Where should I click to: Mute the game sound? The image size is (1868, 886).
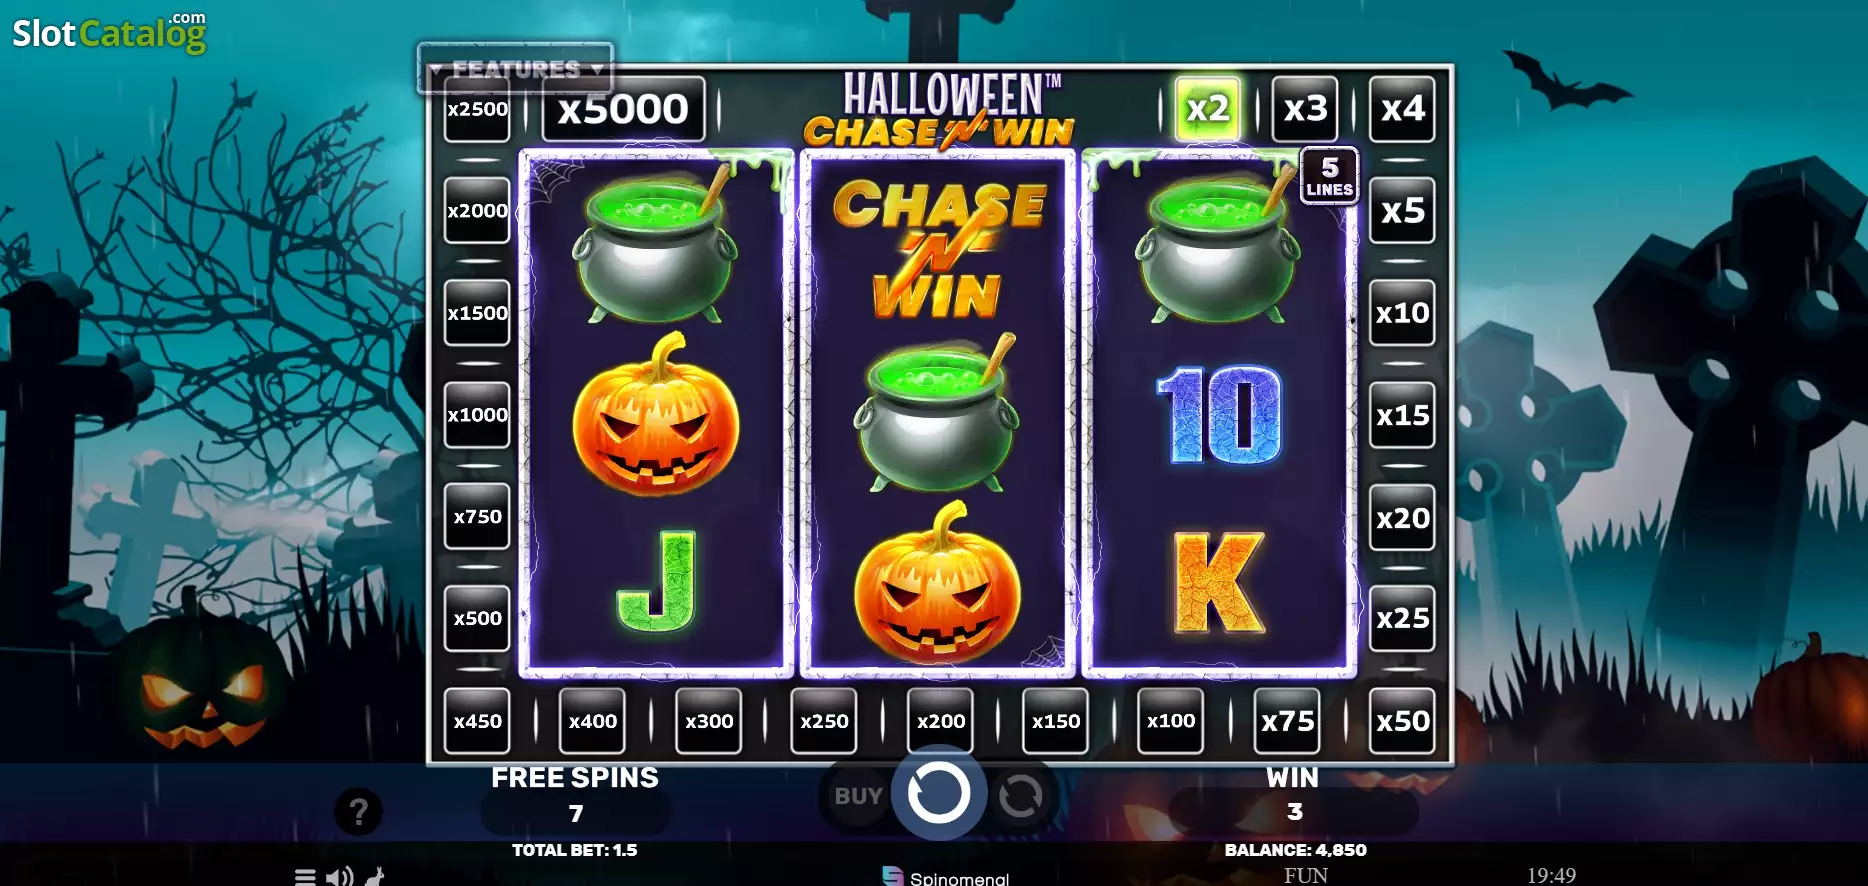pos(339,877)
